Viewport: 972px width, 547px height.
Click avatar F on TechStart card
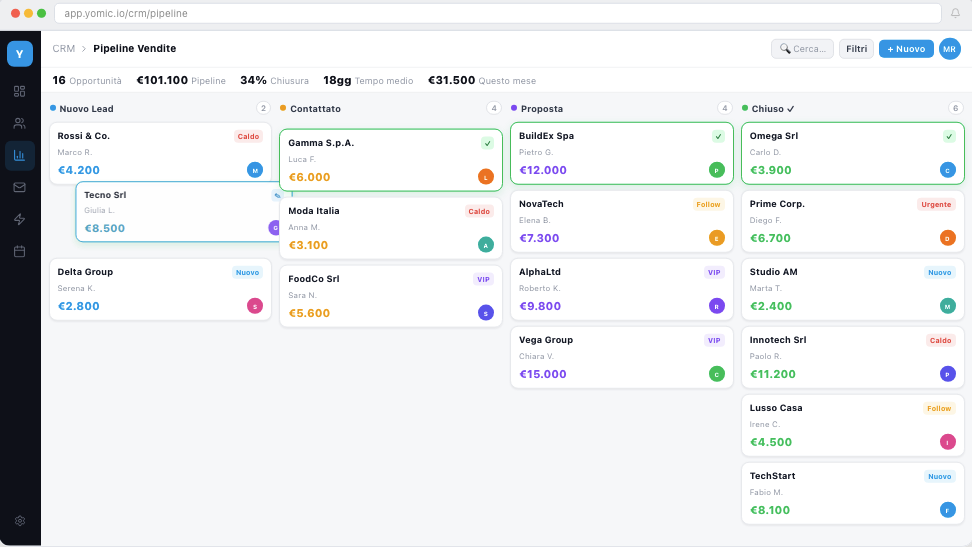[948, 510]
